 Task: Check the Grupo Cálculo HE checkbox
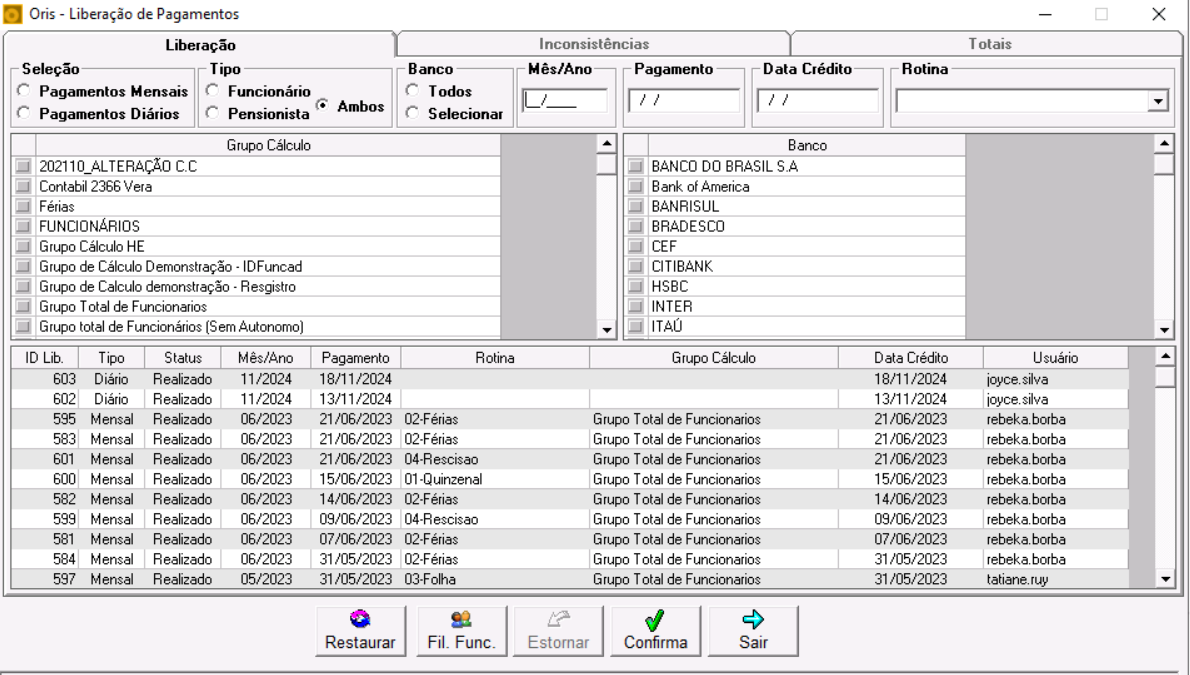point(24,247)
